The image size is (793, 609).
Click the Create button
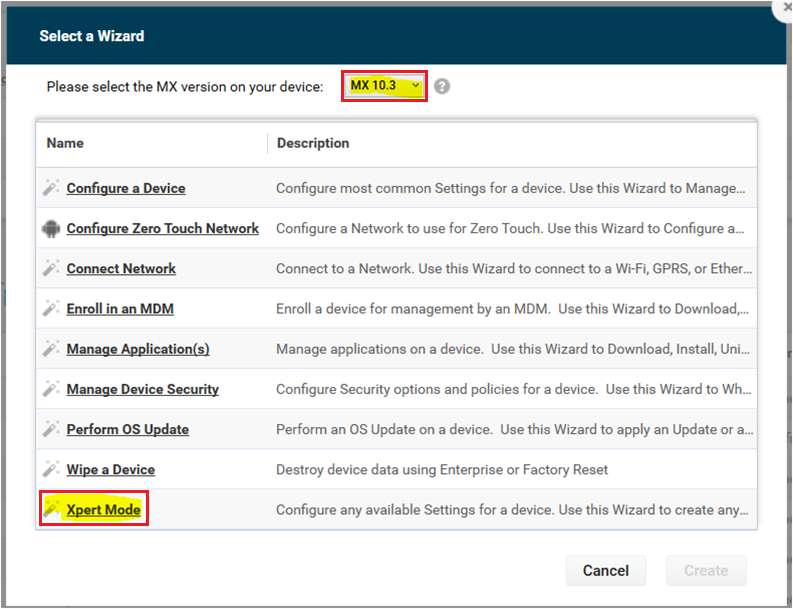point(705,570)
